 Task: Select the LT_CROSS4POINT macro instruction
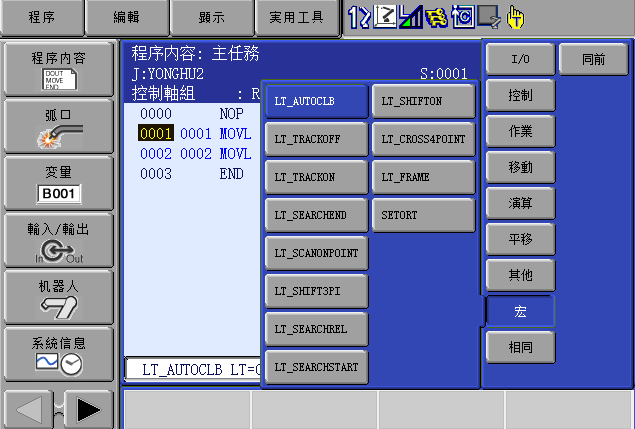tap(424, 139)
